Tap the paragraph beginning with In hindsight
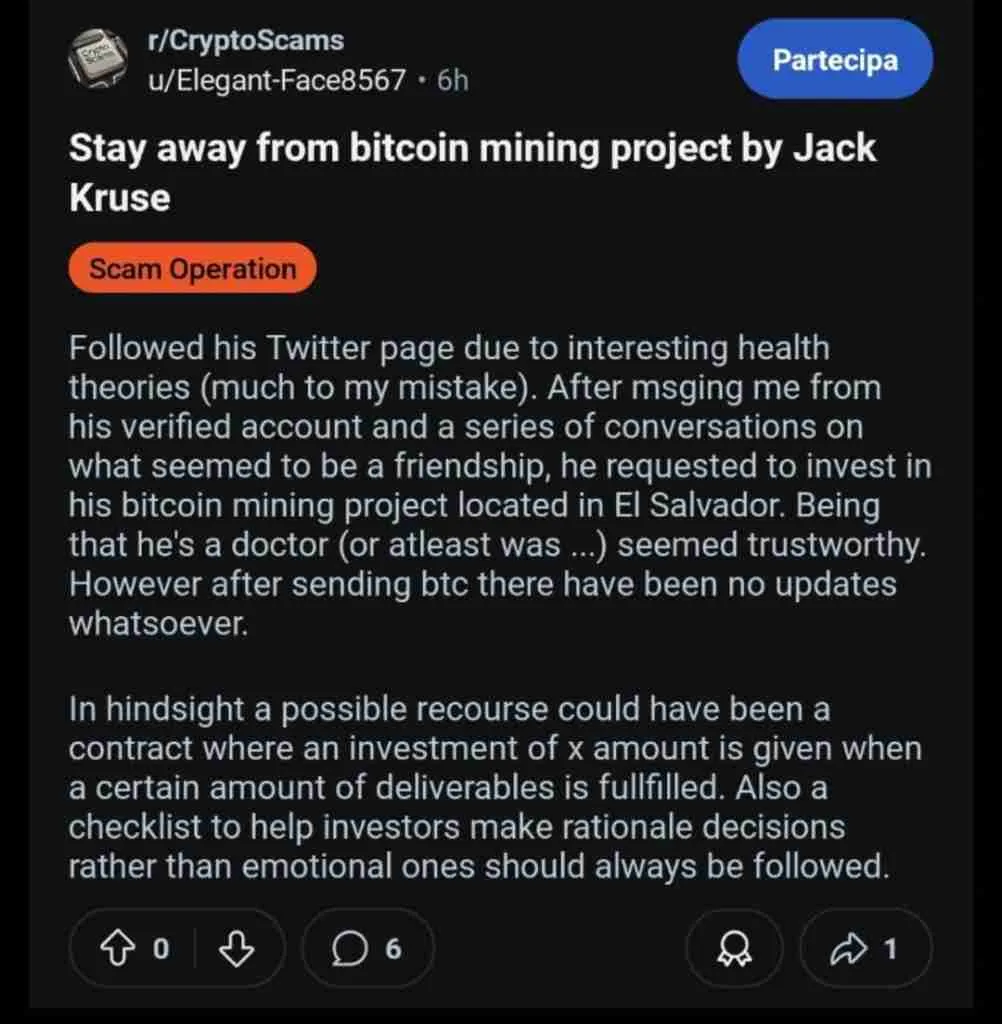1002x1024 pixels. 498,787
